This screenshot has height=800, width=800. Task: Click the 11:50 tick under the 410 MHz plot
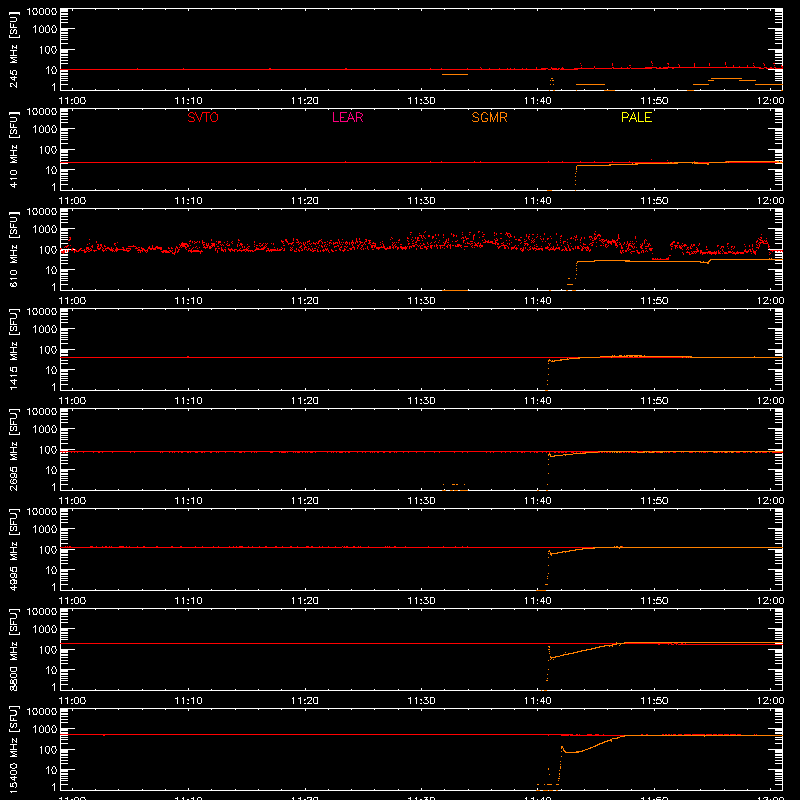[x=654, y=201]
